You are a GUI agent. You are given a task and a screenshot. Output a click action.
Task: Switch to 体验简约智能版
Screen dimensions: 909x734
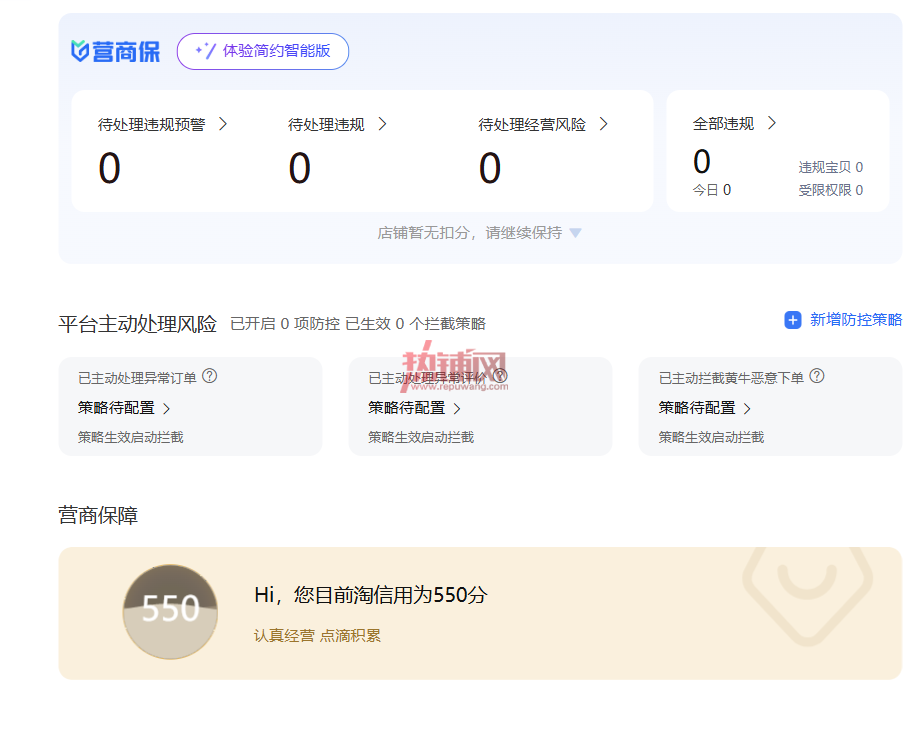click(x=263, y=51)
